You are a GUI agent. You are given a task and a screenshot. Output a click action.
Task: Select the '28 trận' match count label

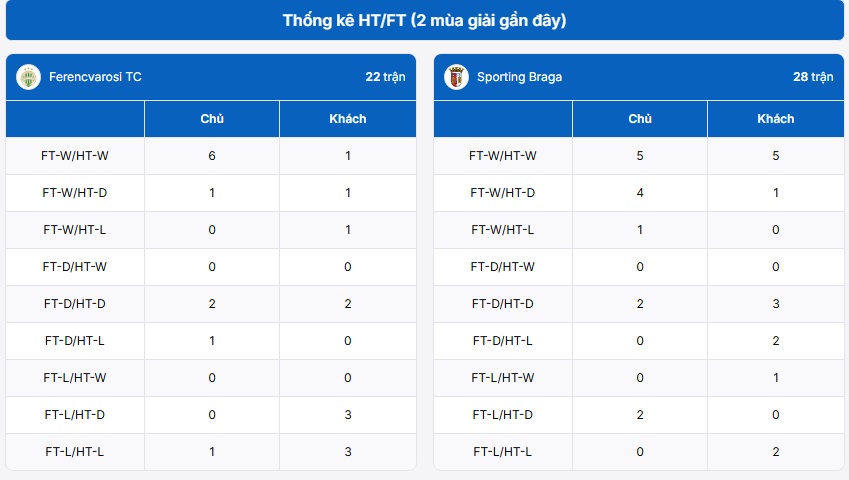[x=813, y=77]
